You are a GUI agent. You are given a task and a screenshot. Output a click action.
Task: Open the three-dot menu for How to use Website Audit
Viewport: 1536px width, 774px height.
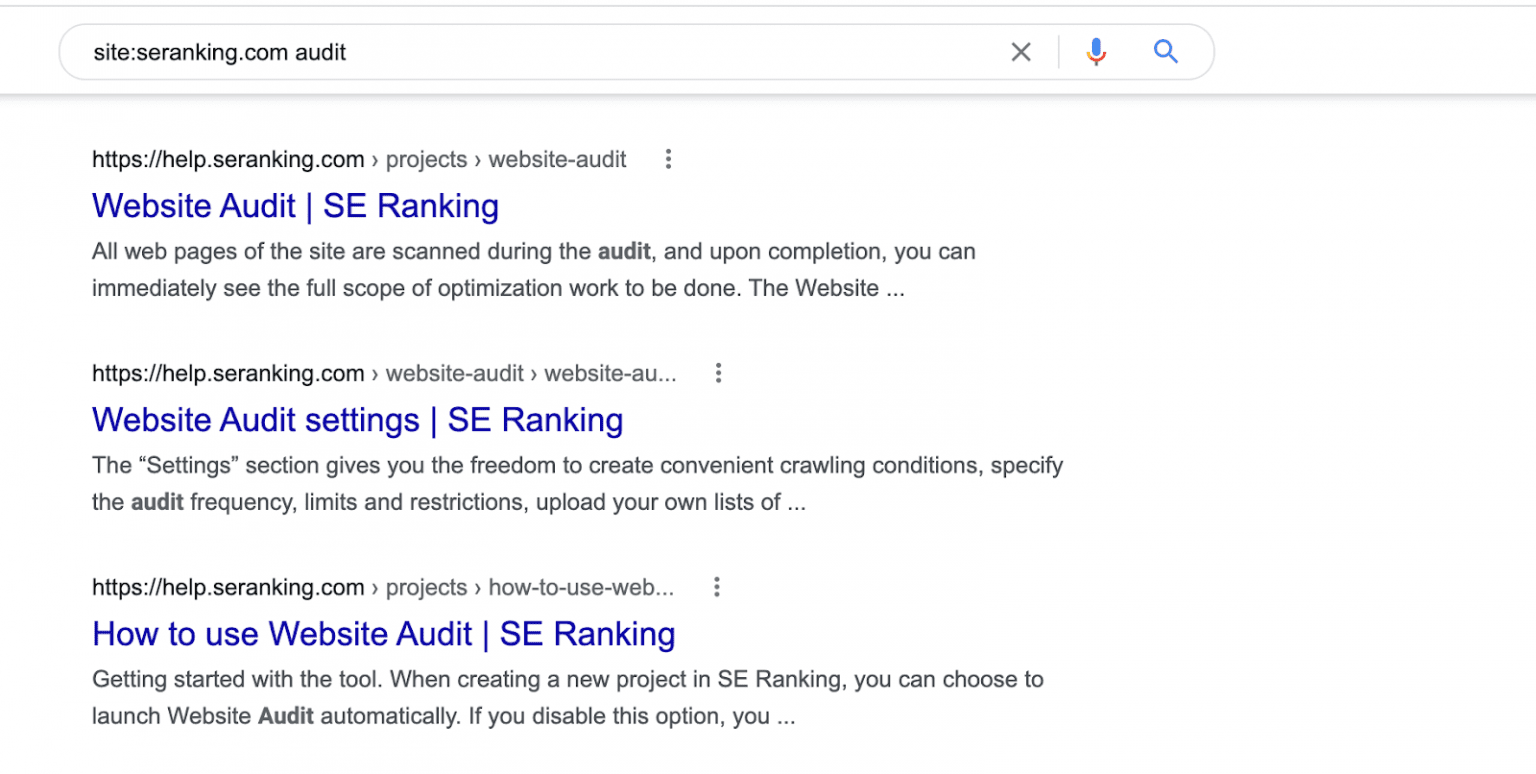(x=717, y=587)
